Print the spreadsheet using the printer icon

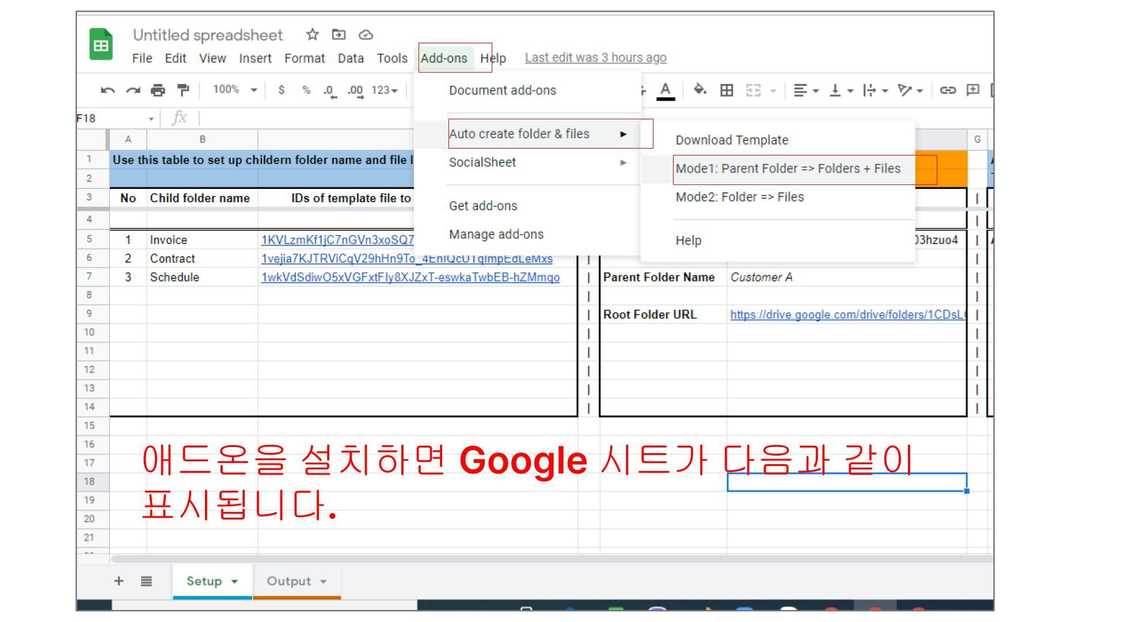[157, 90]
